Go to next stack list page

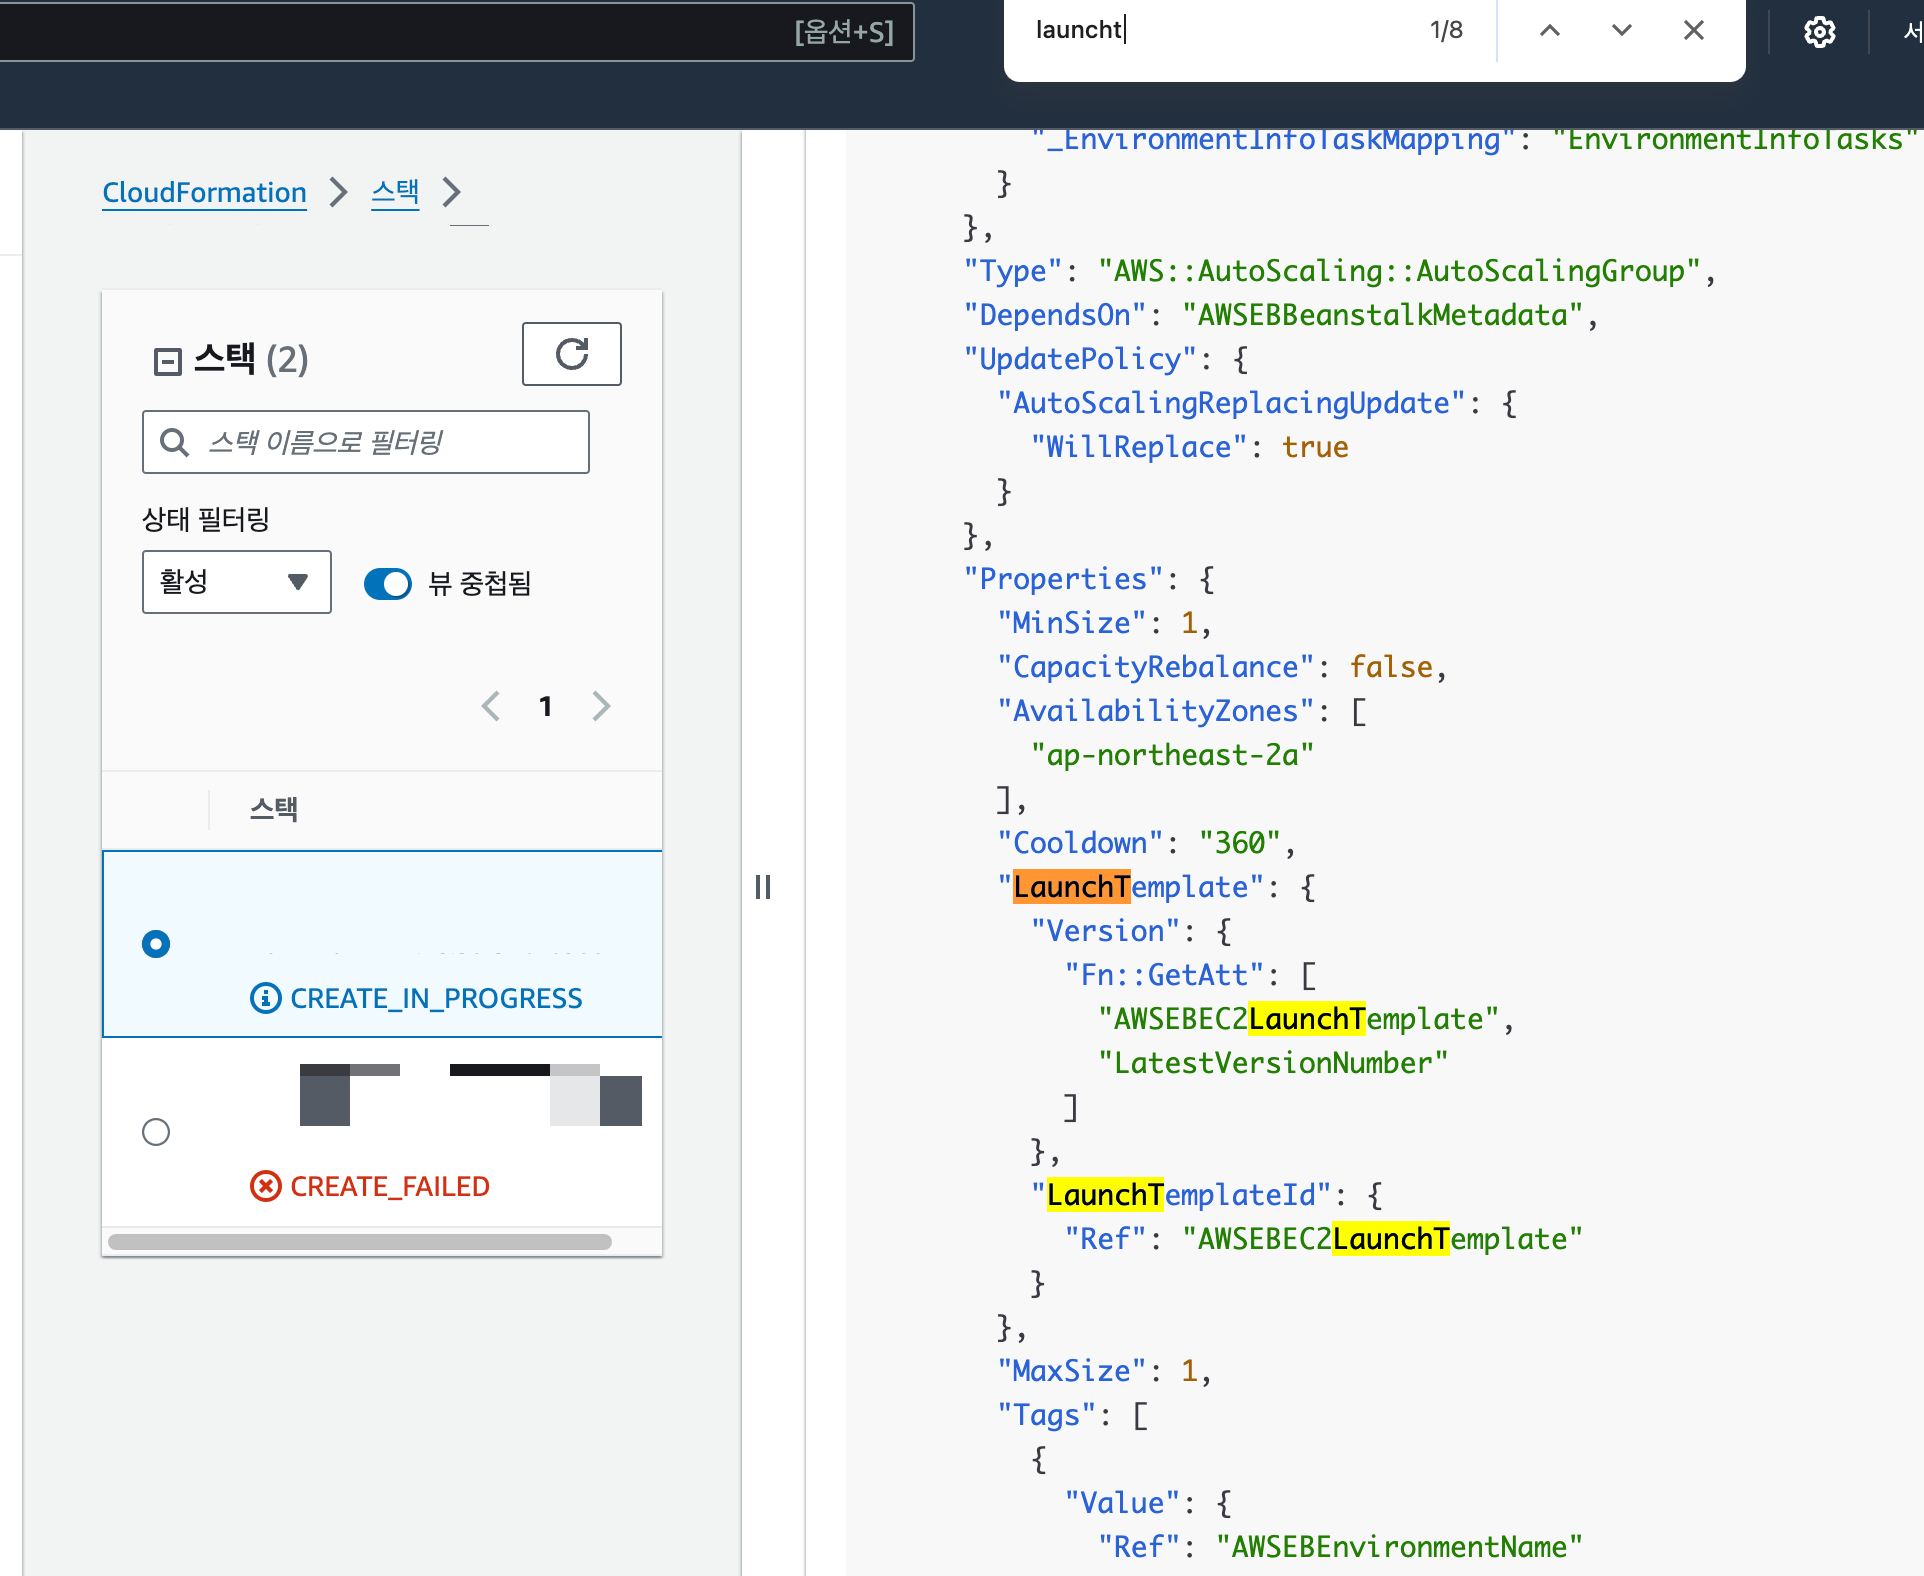pyautogui.click(x=601, y=706)
